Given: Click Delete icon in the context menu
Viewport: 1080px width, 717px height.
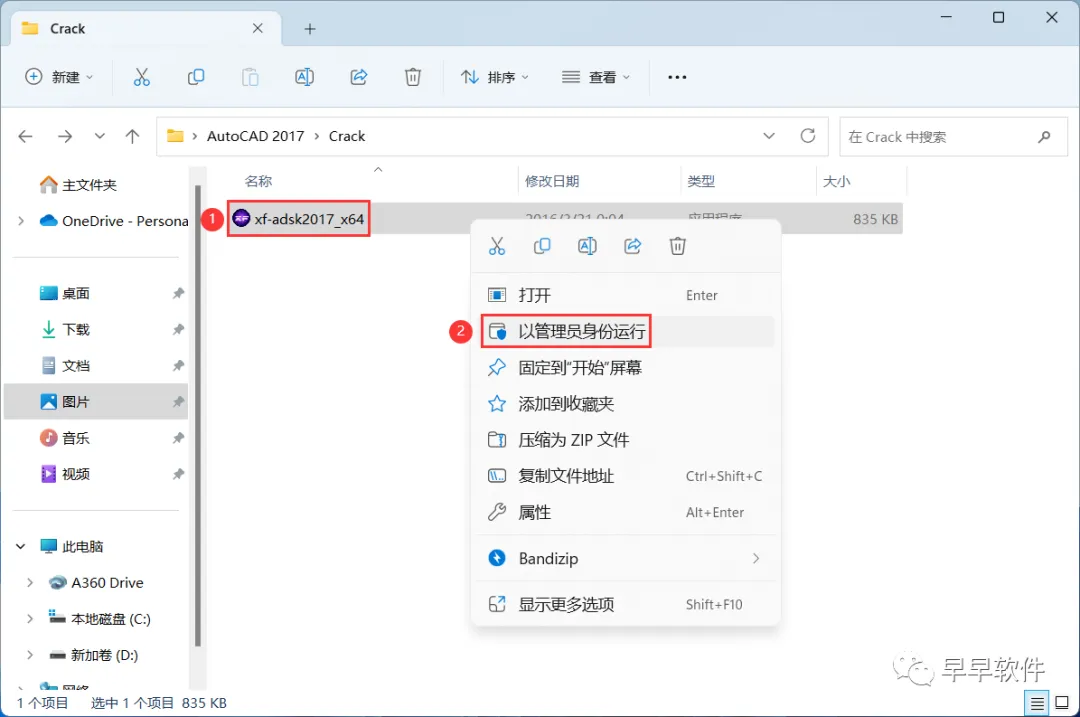Looking at the screenshot, I should 678,246.
